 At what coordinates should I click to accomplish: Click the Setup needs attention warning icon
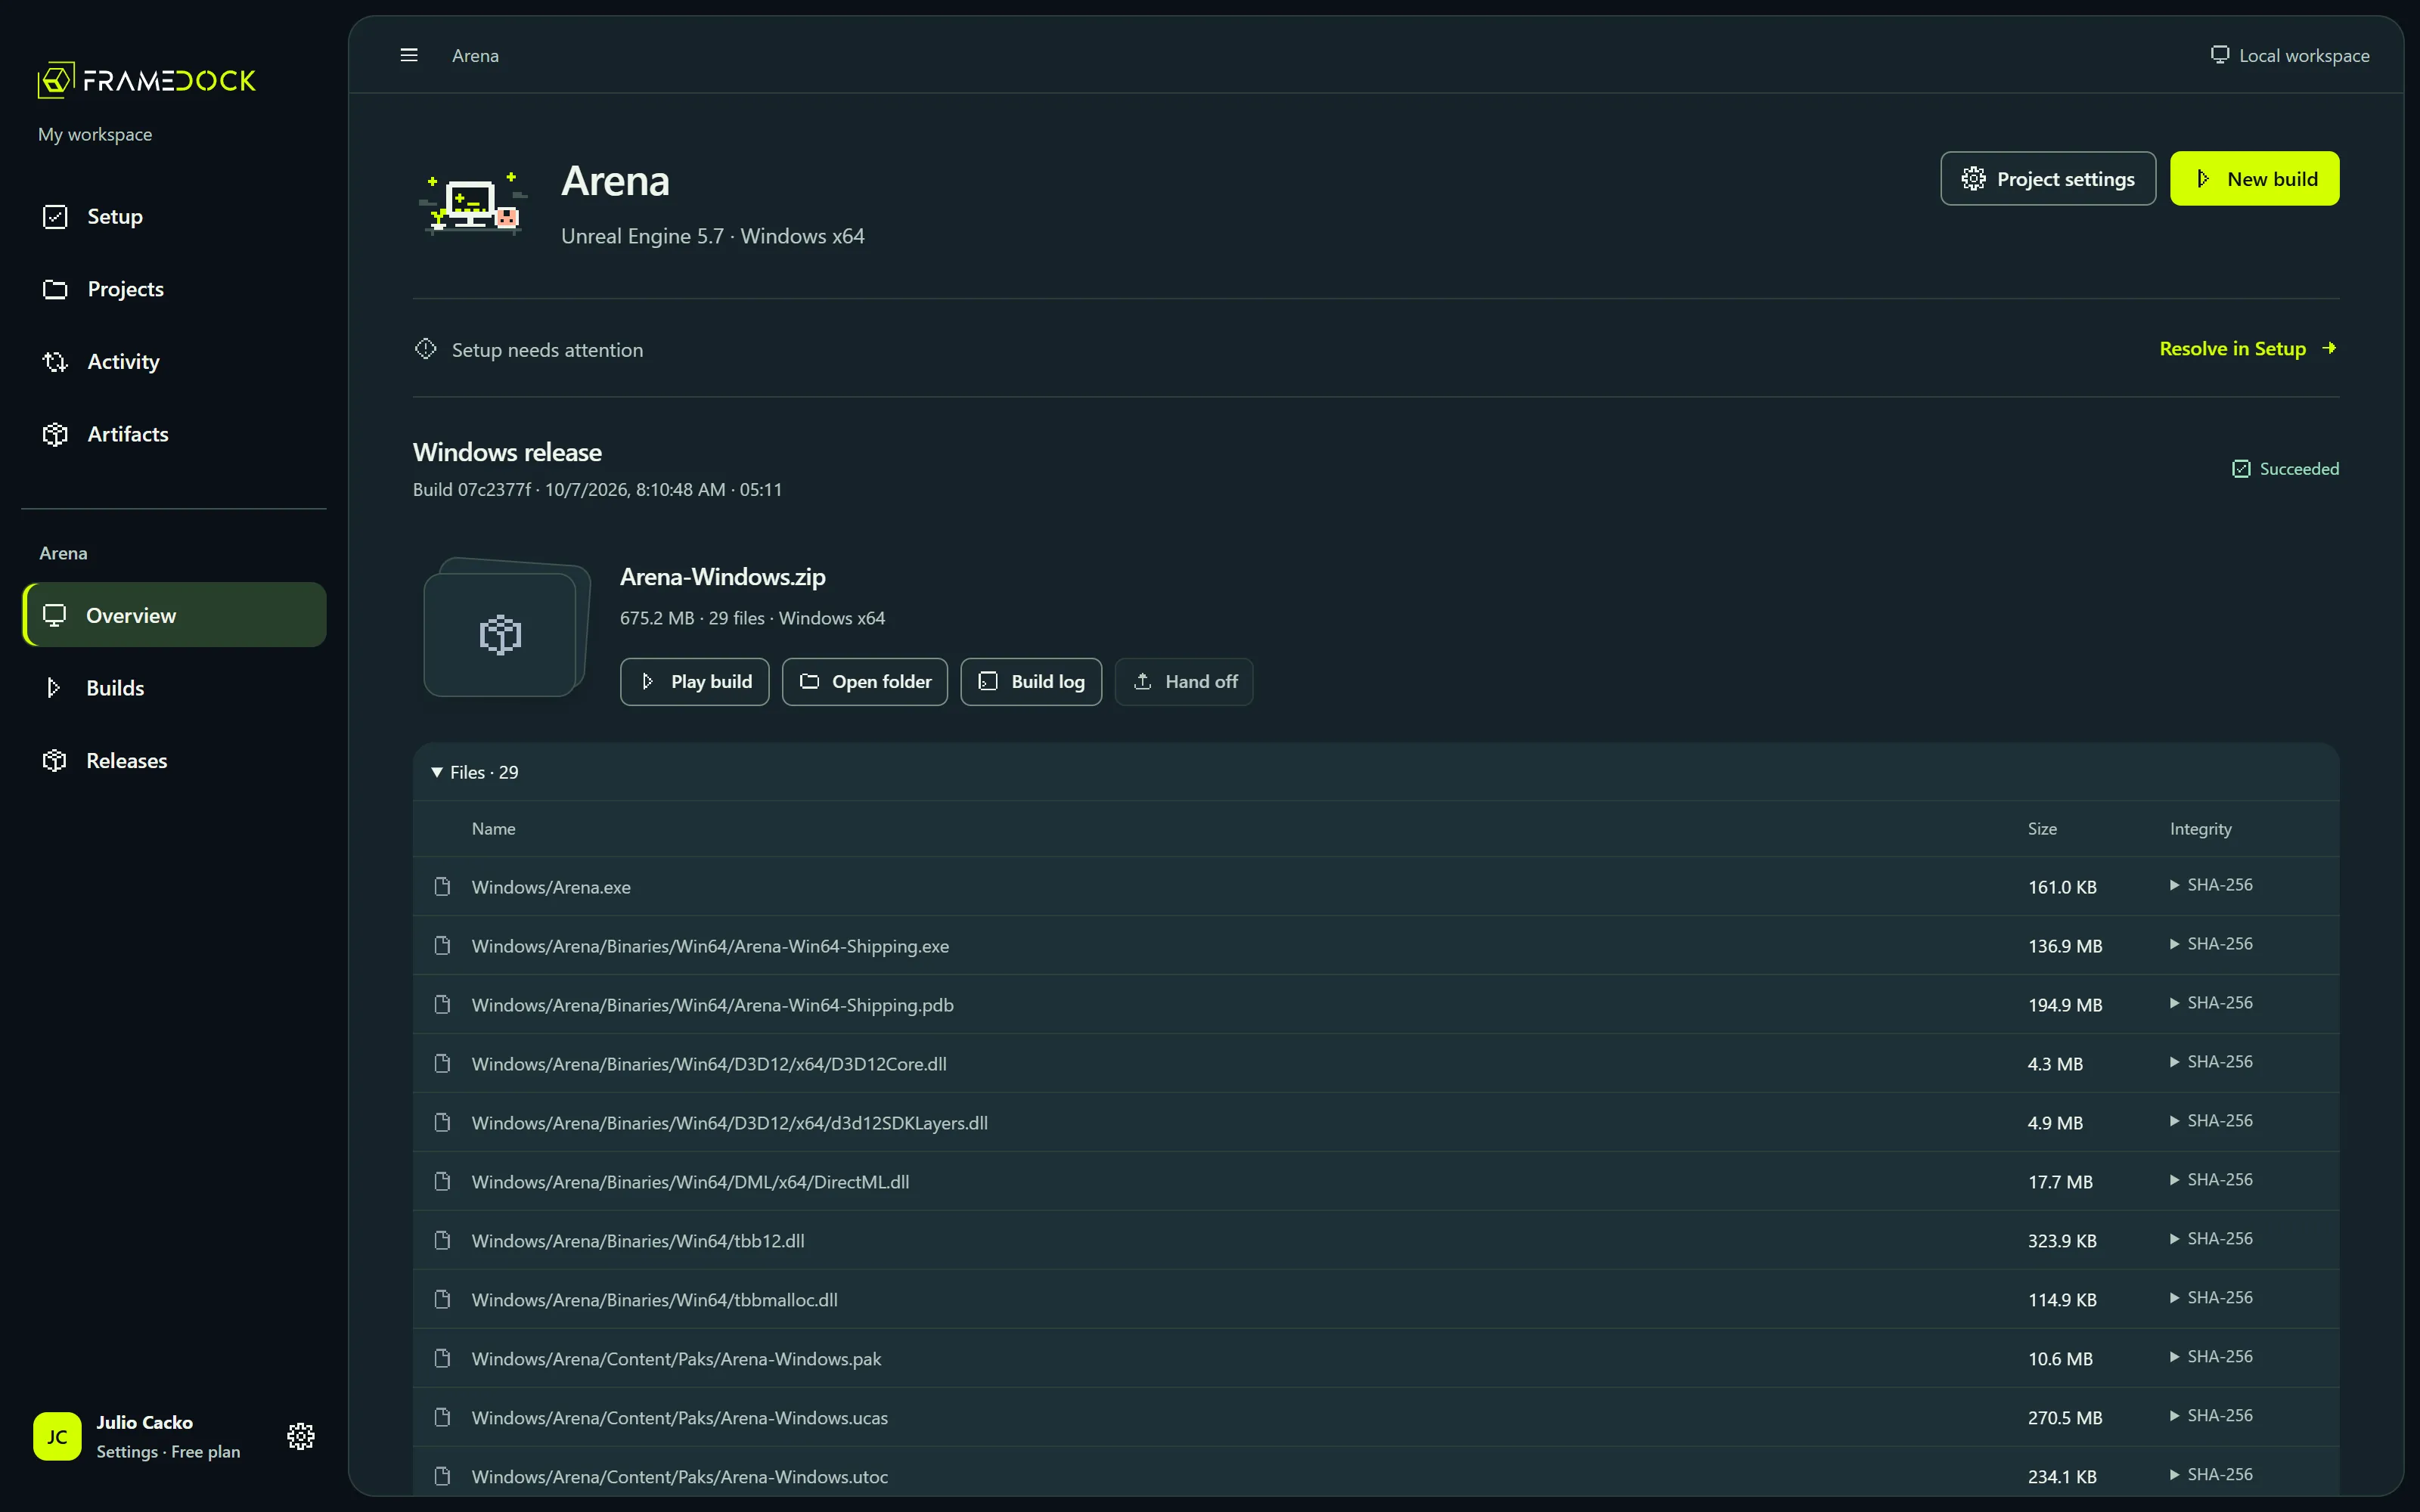(426, 349)
